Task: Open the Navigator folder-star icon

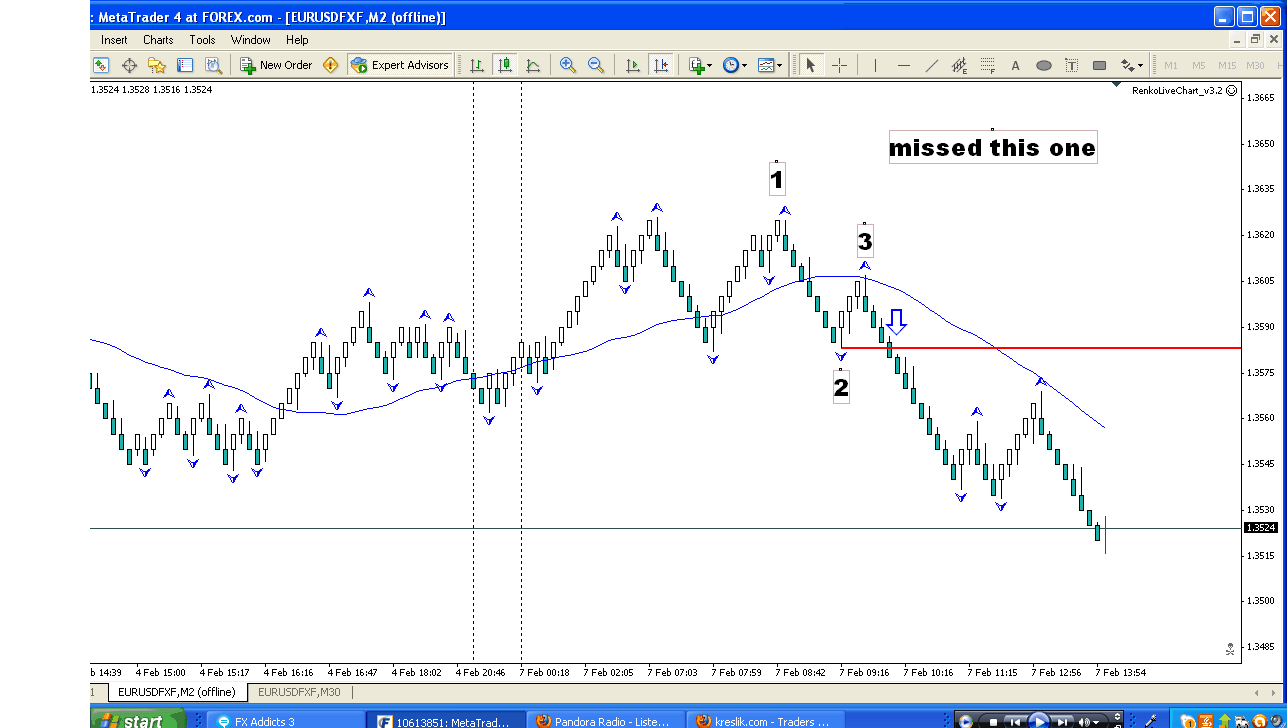Action: pos(157,65)
